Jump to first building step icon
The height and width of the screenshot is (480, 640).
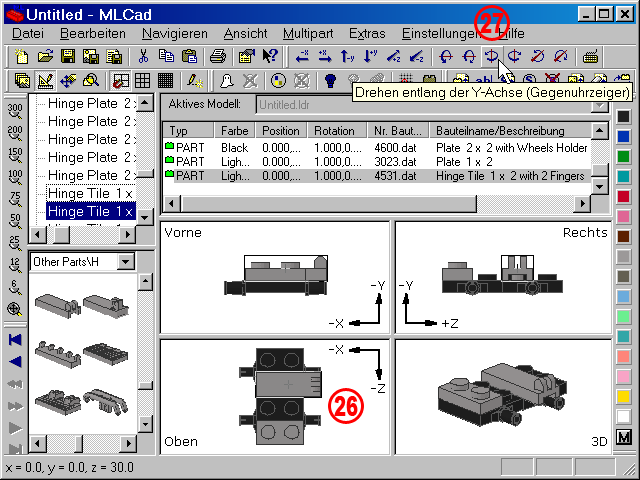coord(15,340)
